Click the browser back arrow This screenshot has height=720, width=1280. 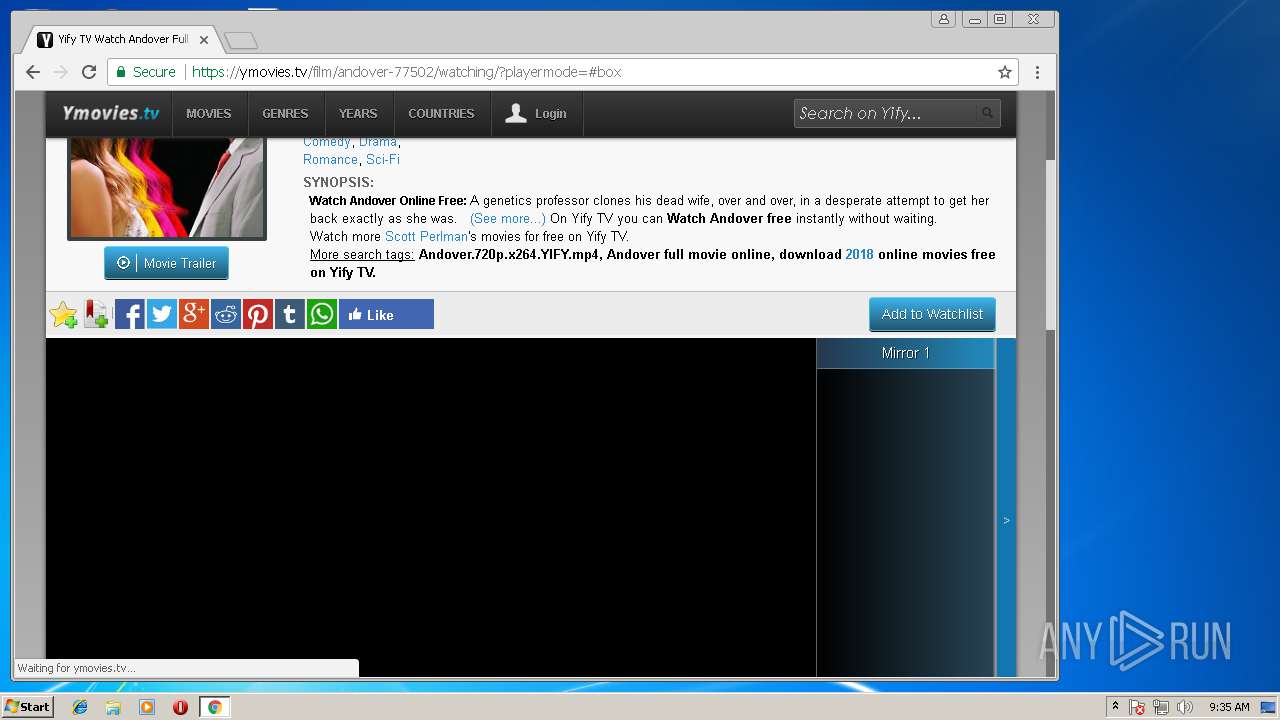[x=33, y=72]
